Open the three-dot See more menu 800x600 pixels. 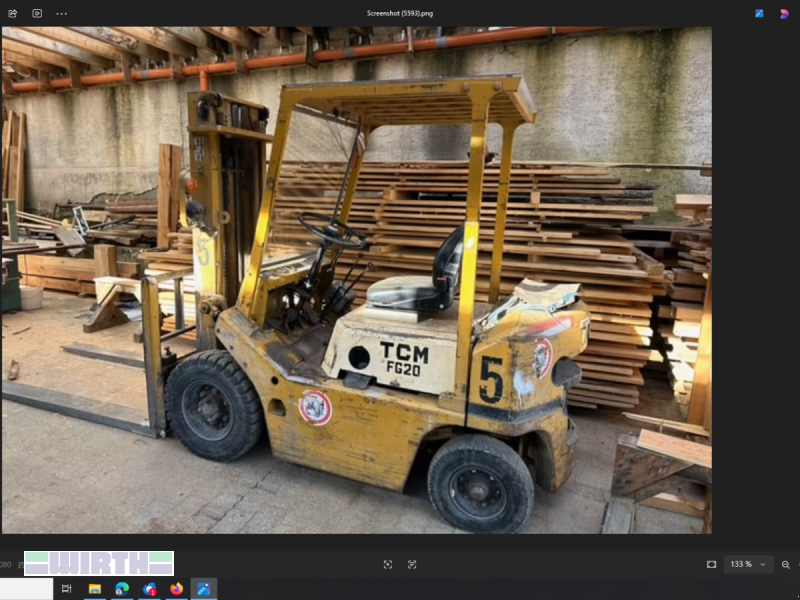62,13
